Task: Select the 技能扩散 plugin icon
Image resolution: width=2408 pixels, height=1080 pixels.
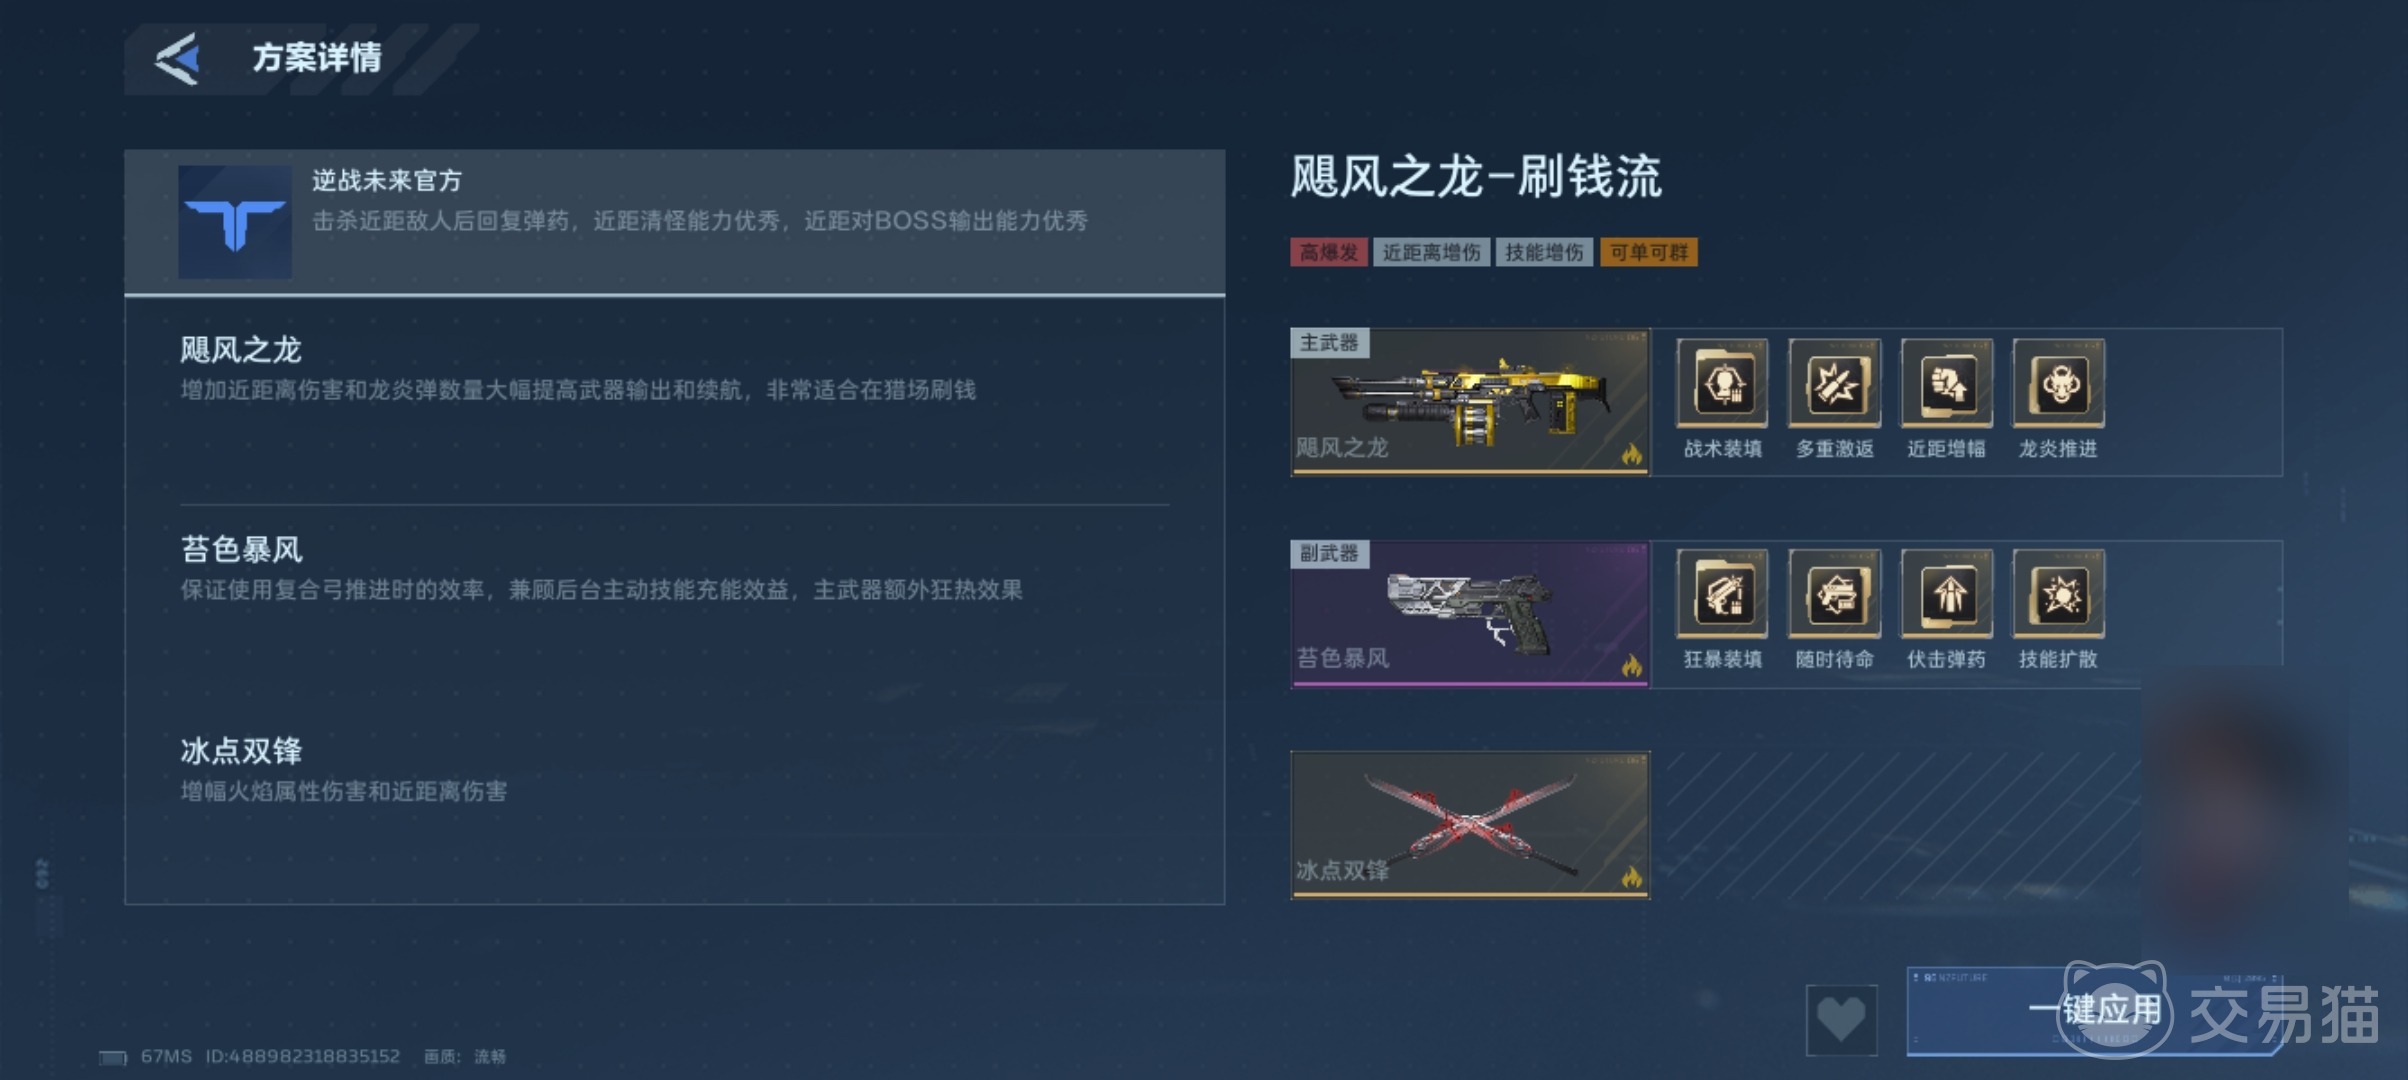Action: point(2058,593)
